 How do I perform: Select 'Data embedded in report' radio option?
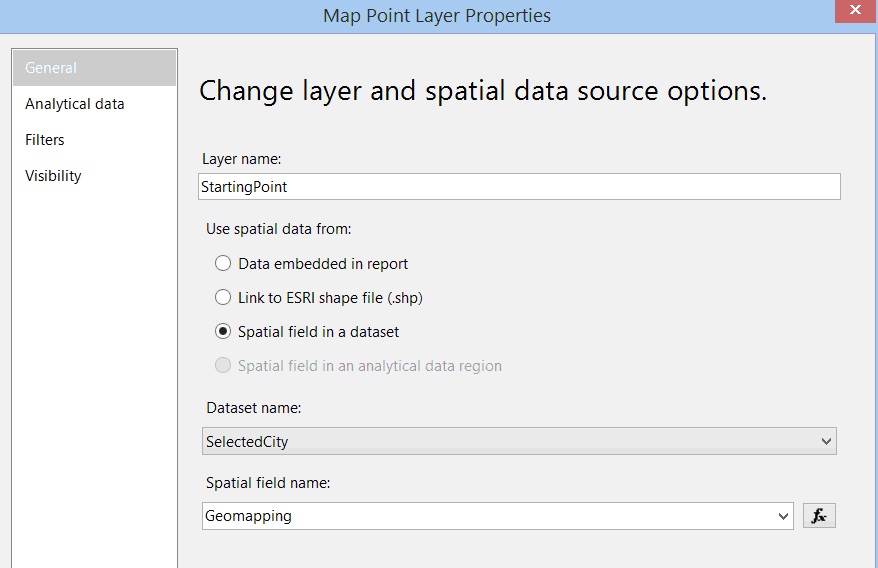(x=223, y=264)
